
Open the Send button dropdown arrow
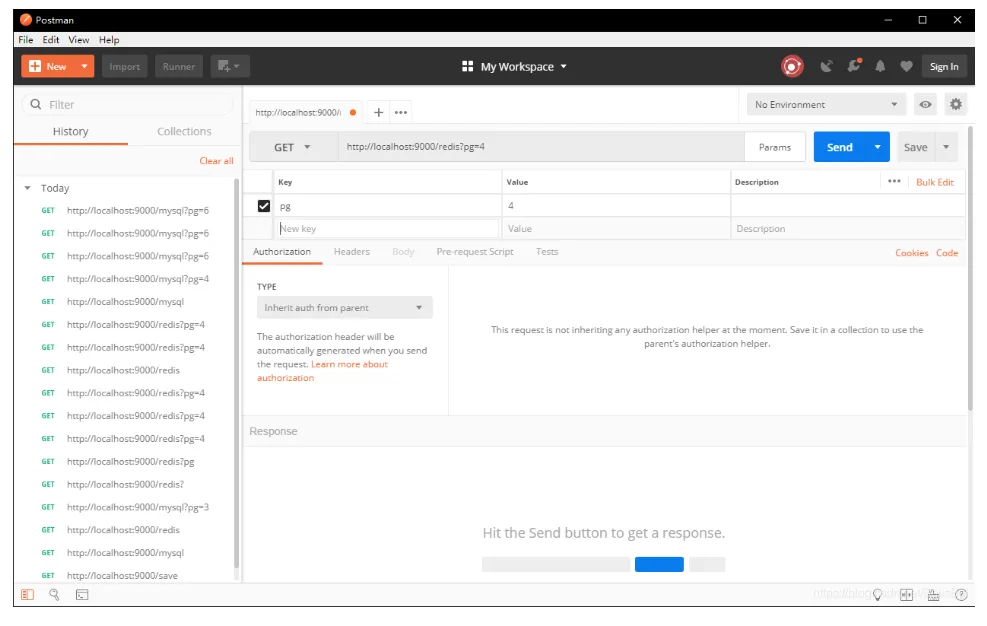pos(877,147)
